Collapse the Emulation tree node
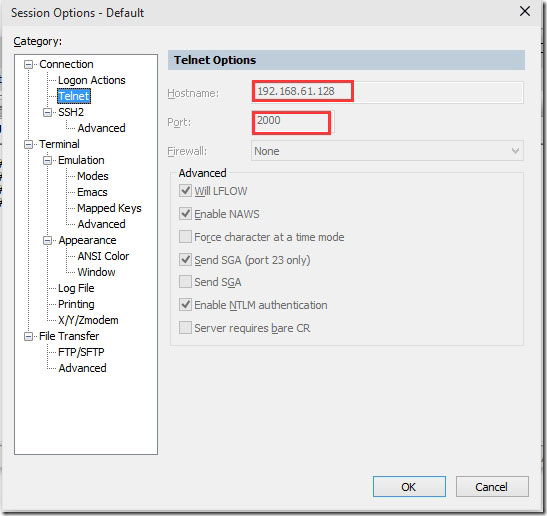This screenshot has width=547, height=516. click(x=47, y=160)
